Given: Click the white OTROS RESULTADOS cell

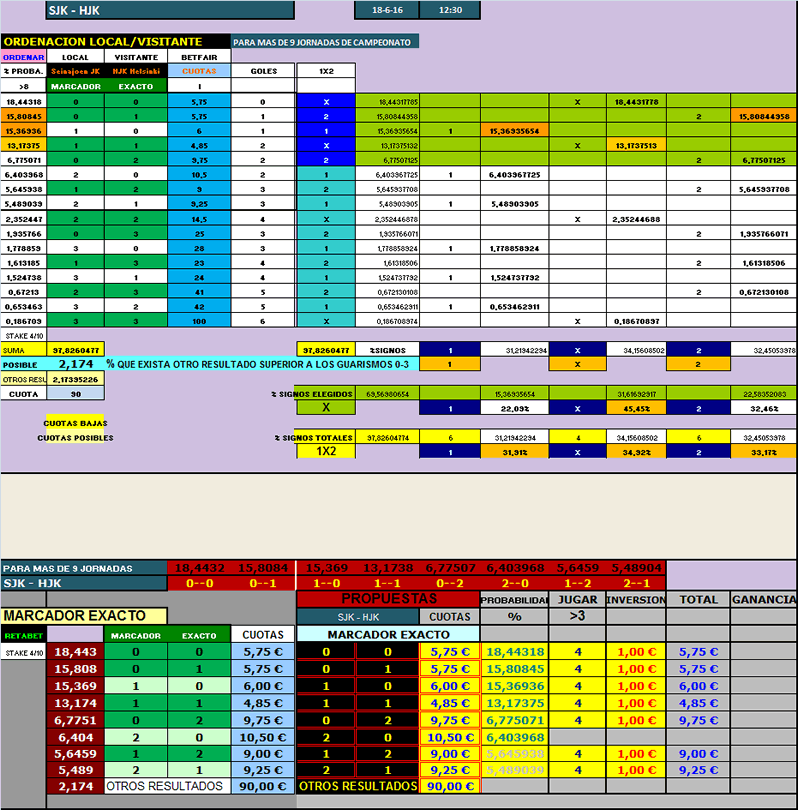Looking at the screenshot, I should [167, 786].
